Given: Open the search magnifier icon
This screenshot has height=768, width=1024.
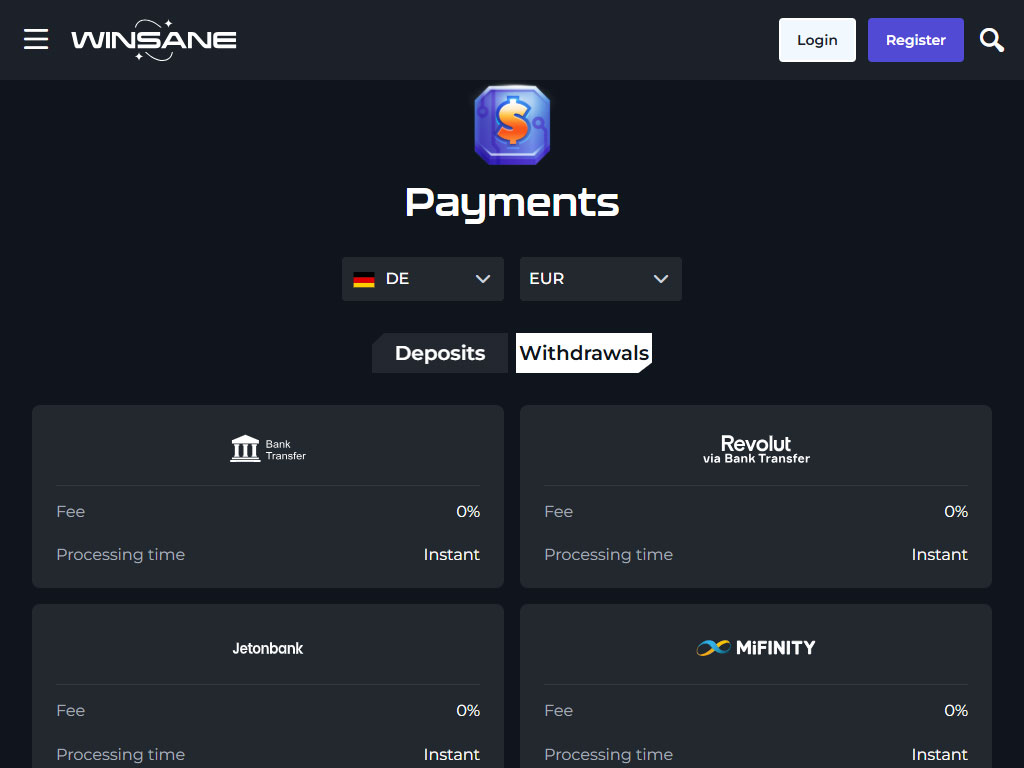Looking at the screenshot, I should coord(991,40).
